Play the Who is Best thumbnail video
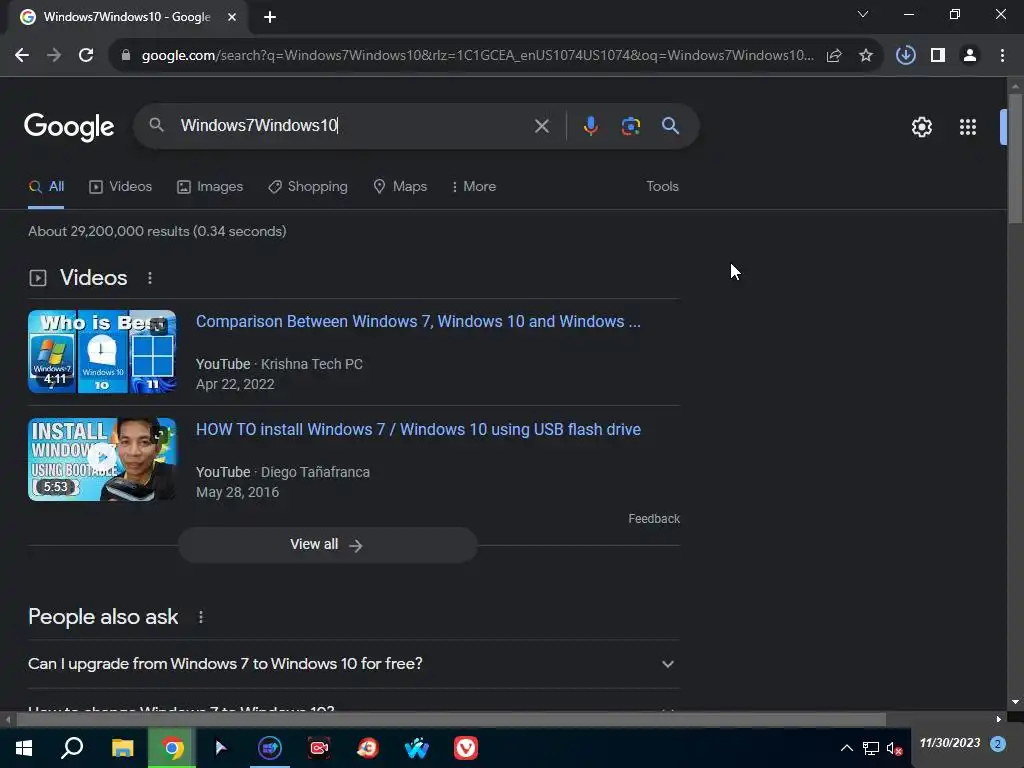1024x768 pixels. [102, 351]
